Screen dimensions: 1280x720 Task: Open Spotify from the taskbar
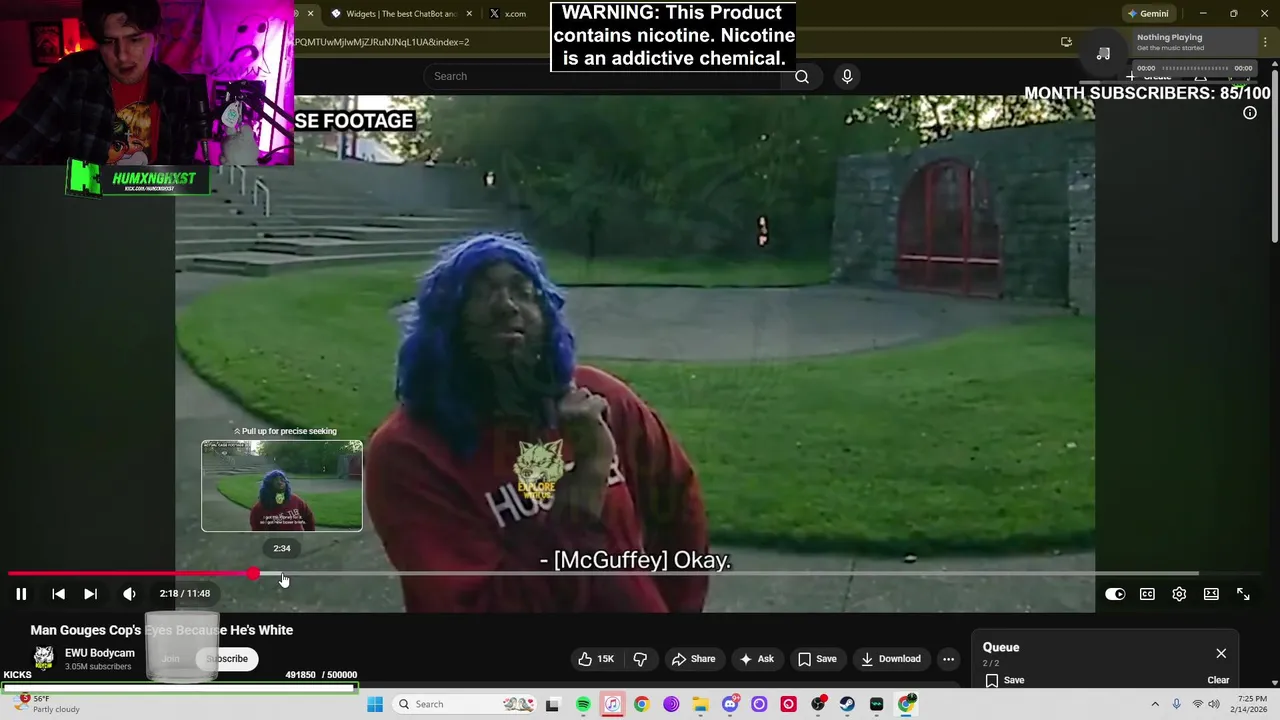583,704
